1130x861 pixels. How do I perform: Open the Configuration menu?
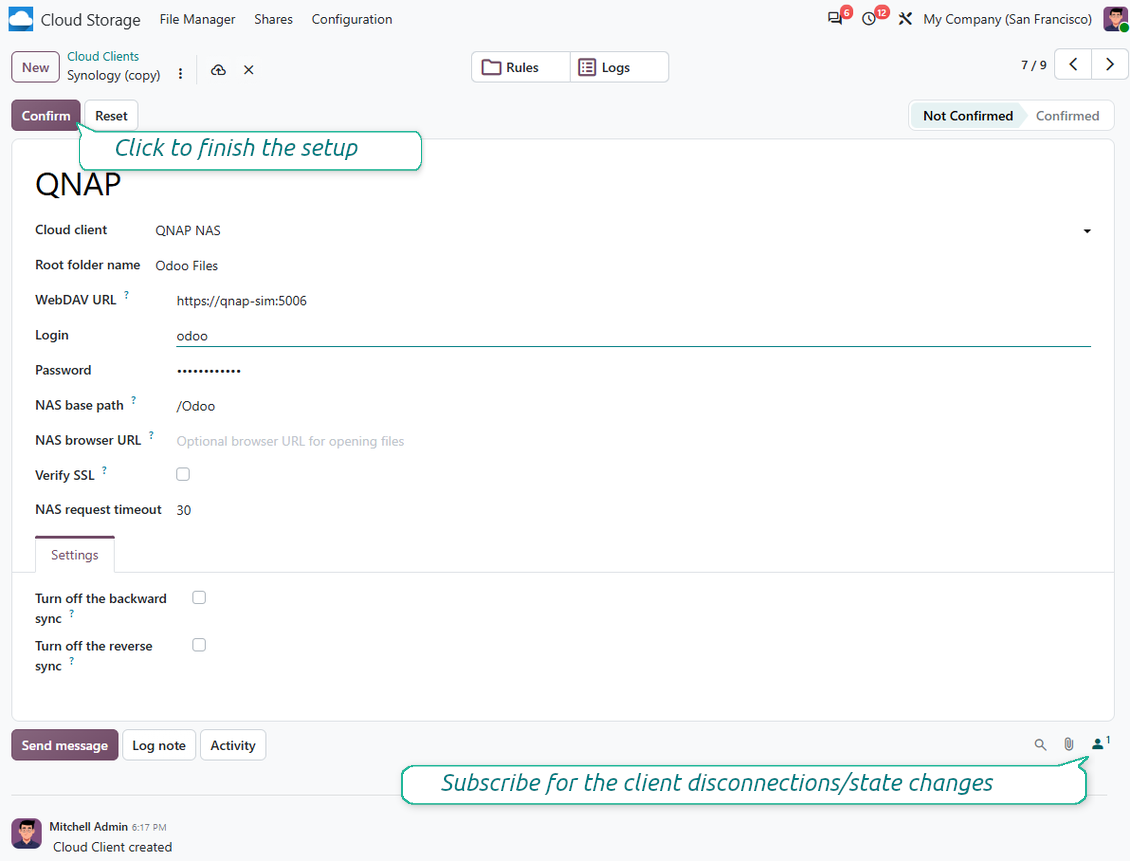tap(352, 19)
